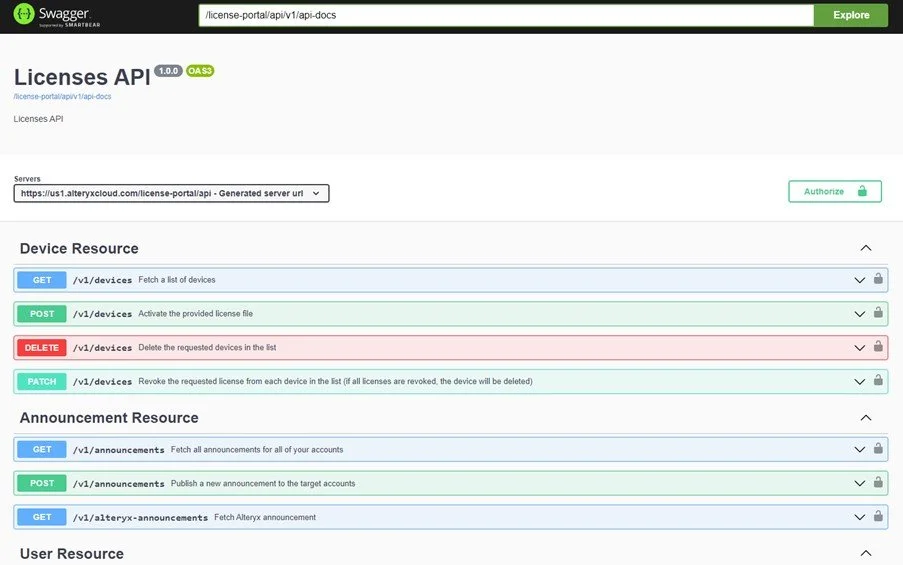Collapse the Device Resource section
The image size is (903, 565).
(x=866, y=248)
